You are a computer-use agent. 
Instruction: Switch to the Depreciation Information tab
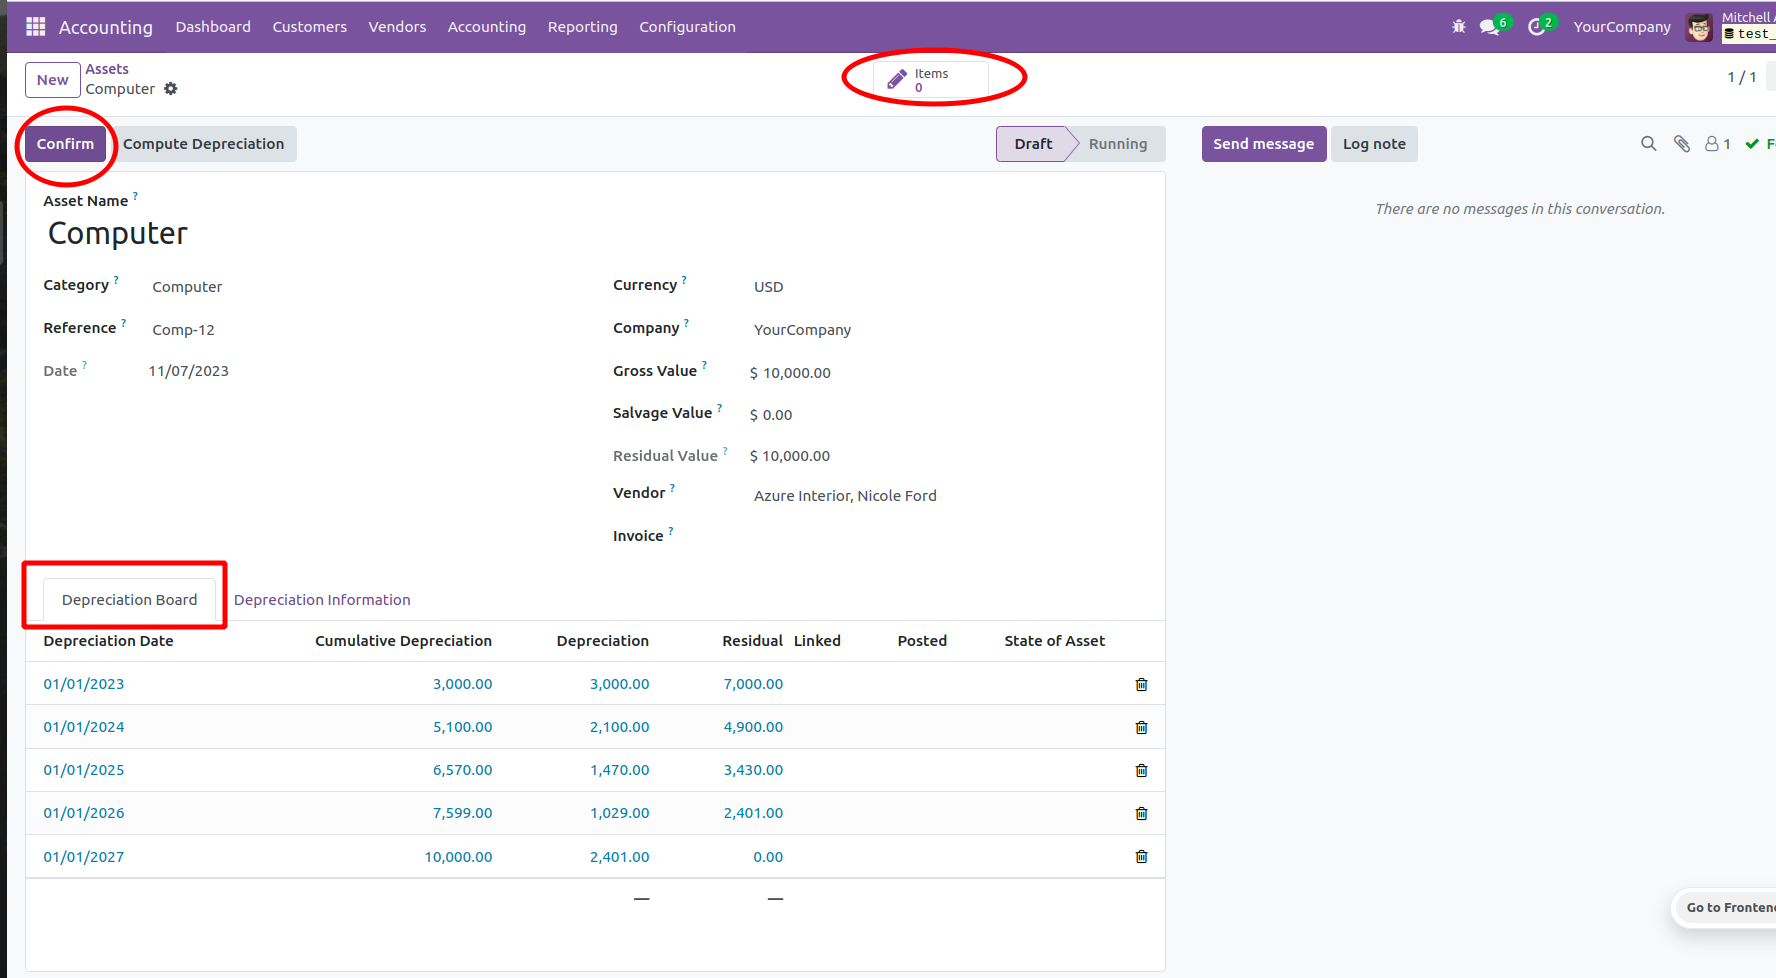[322, 600]
